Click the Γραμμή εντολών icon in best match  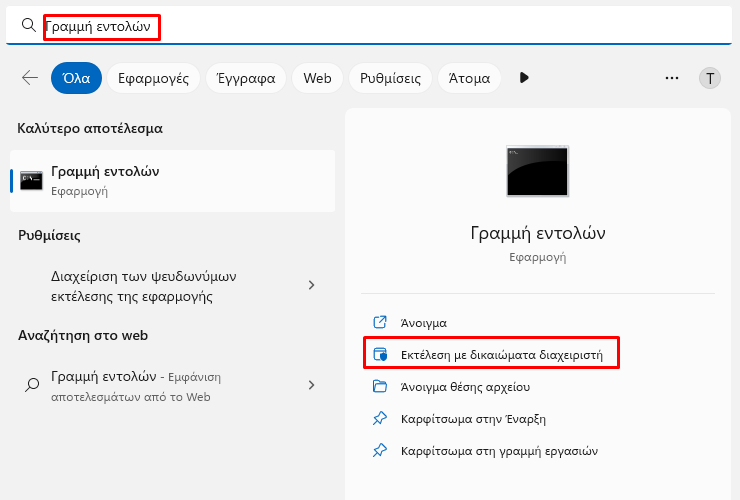point(31,181)
